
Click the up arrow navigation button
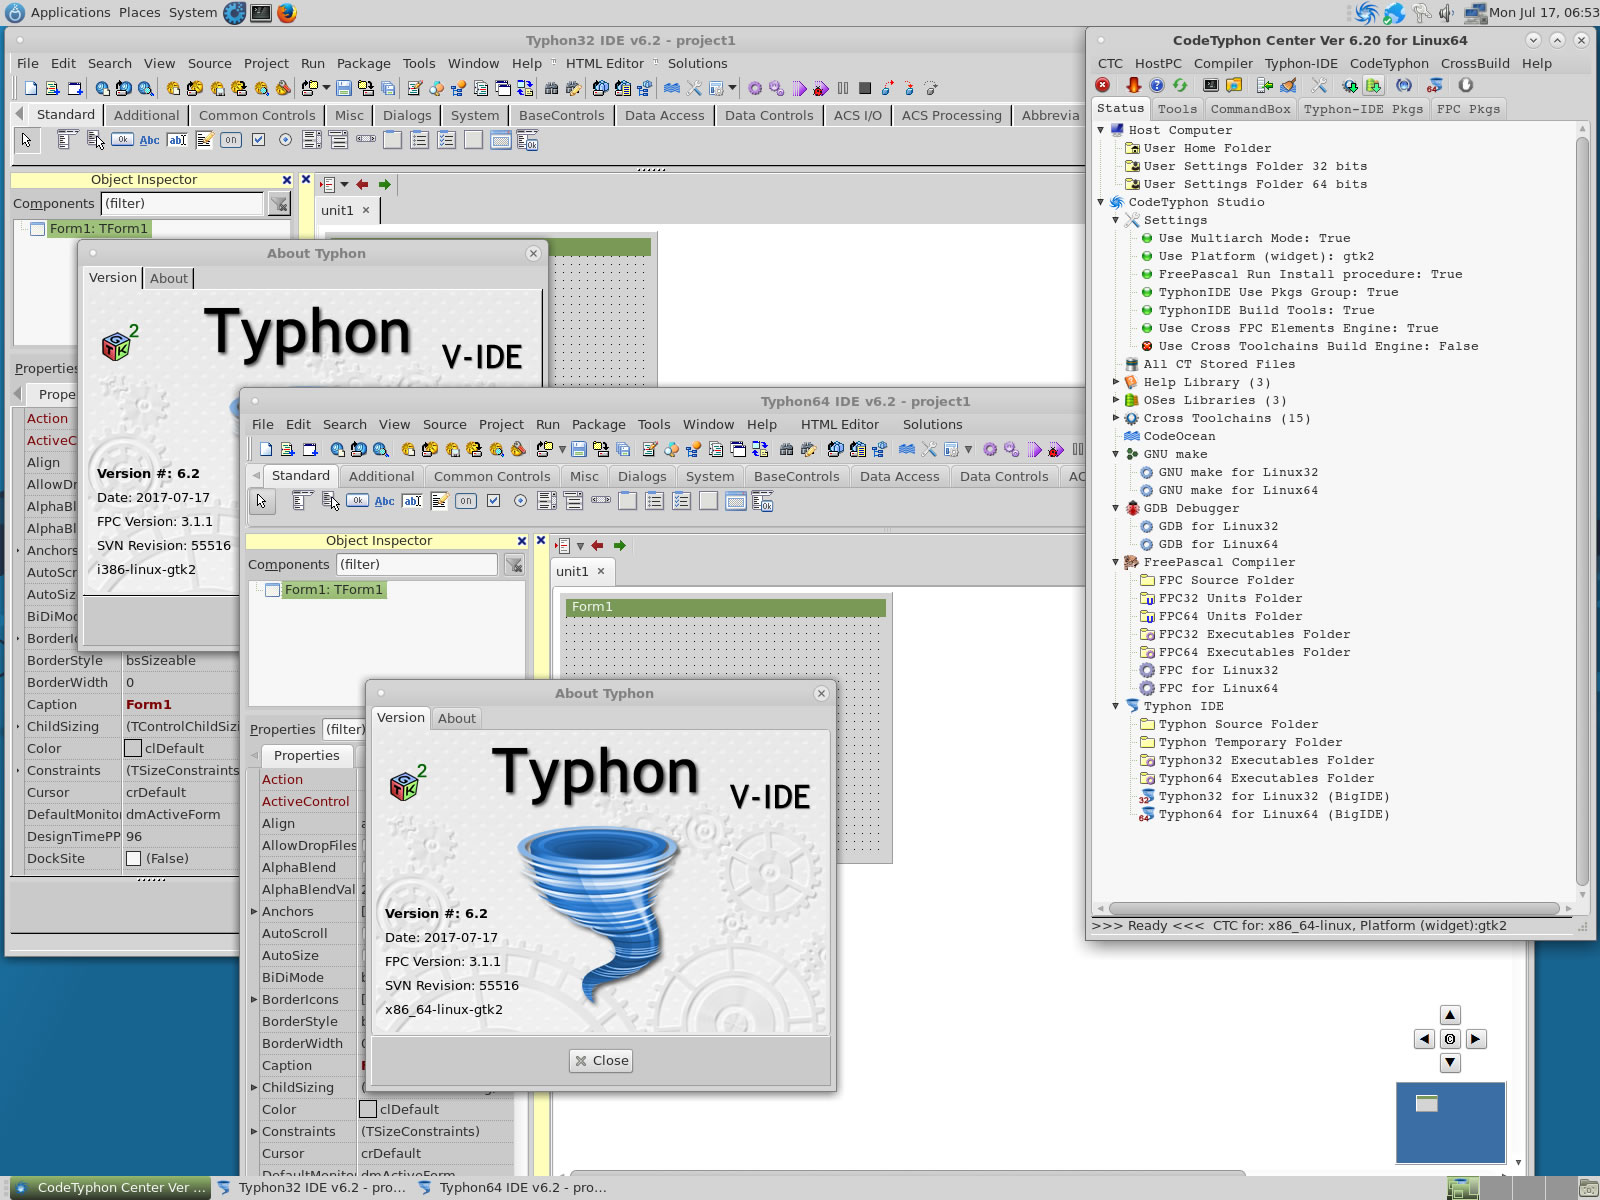(1450, 1015)
